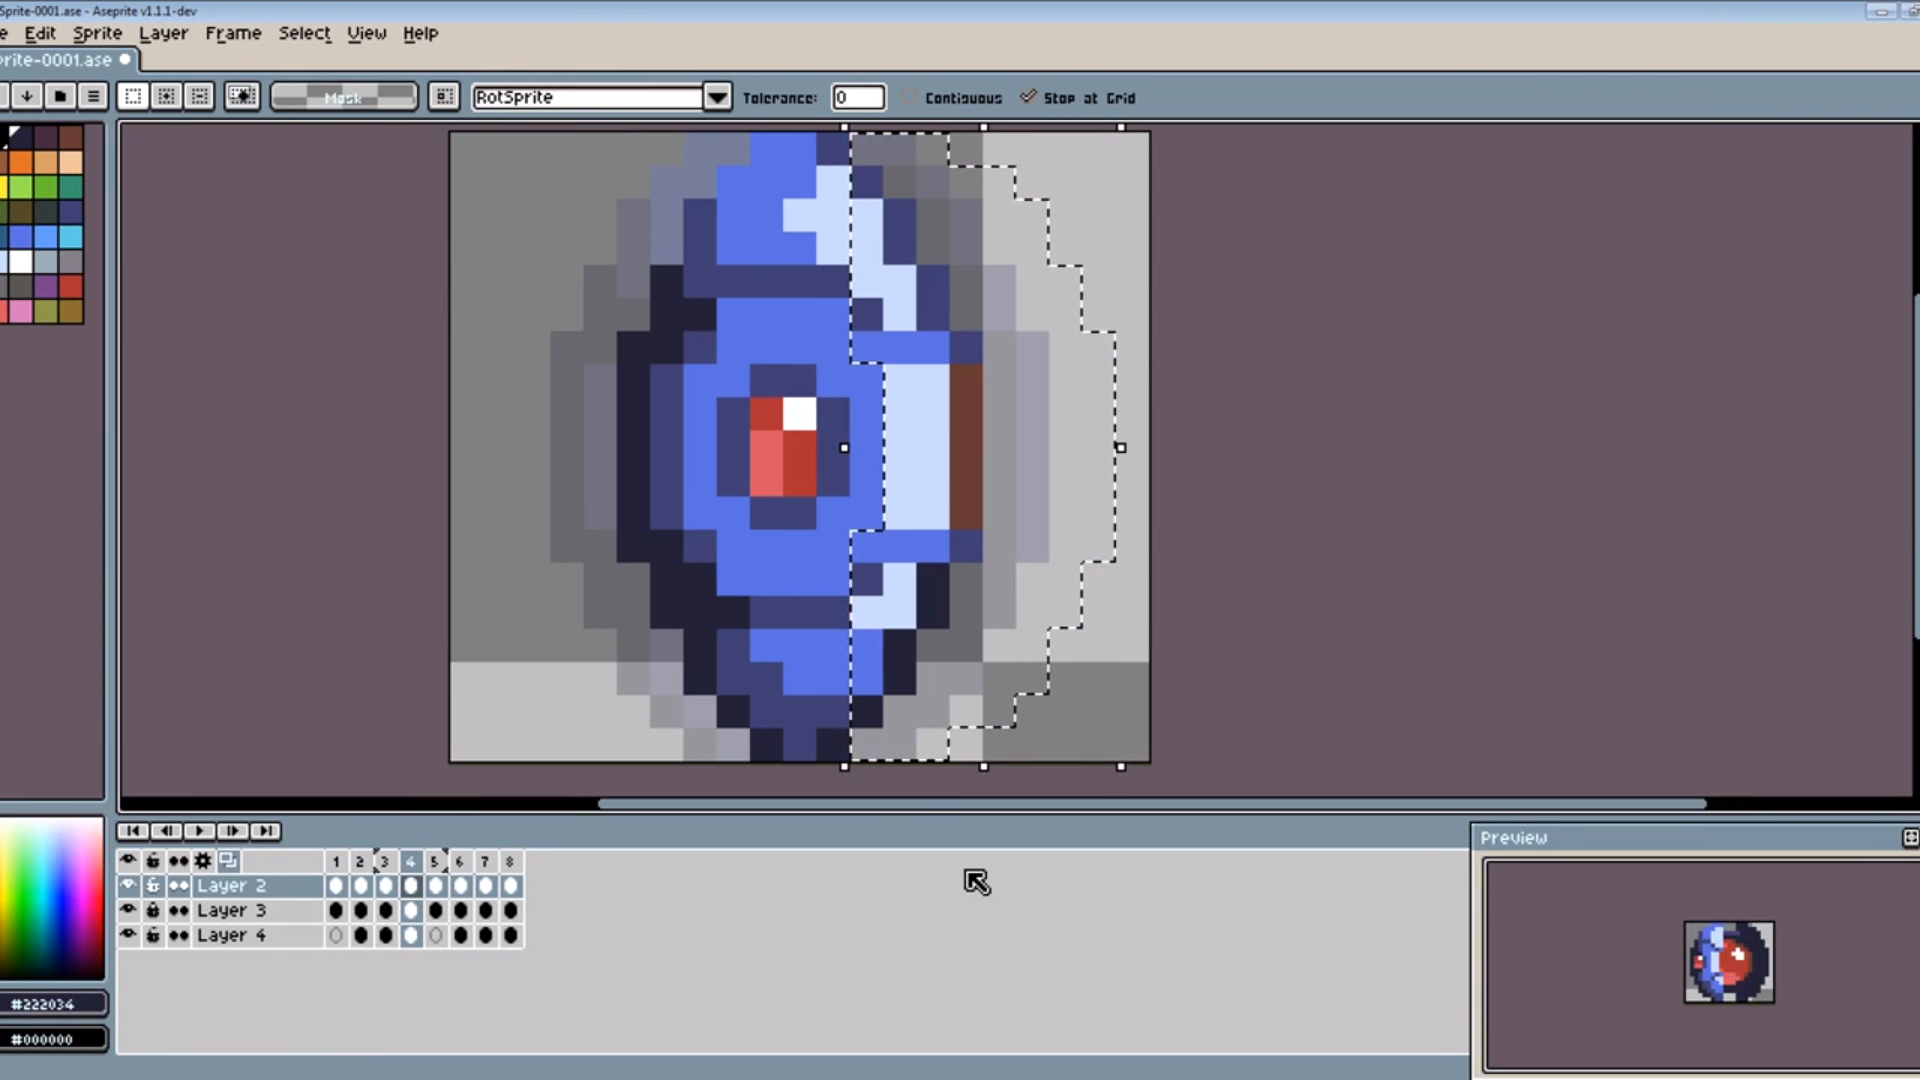Go to last frame button
The image size is (1920, 1080).
click(265, 831)
